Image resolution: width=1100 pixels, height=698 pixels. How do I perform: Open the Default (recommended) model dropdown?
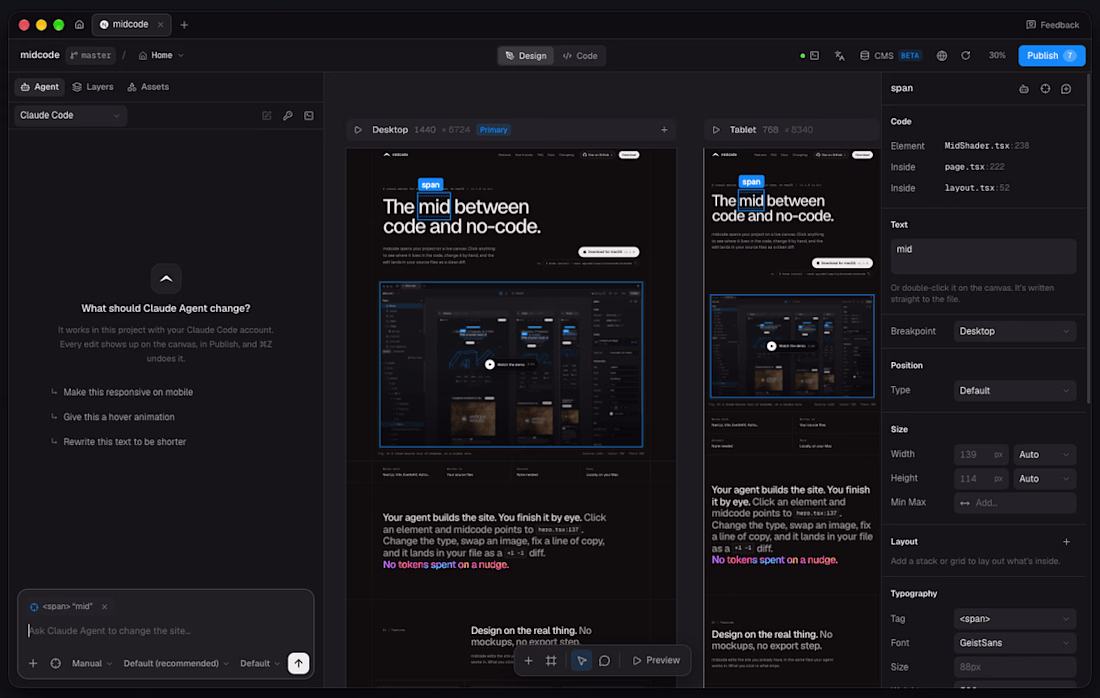point(176,663)
